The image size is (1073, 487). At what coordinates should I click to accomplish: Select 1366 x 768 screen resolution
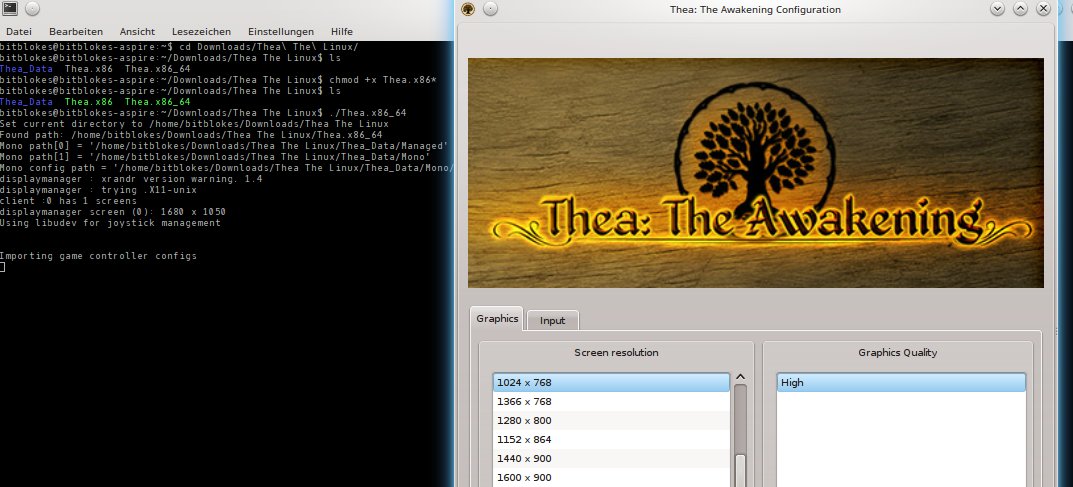point(611,402)
